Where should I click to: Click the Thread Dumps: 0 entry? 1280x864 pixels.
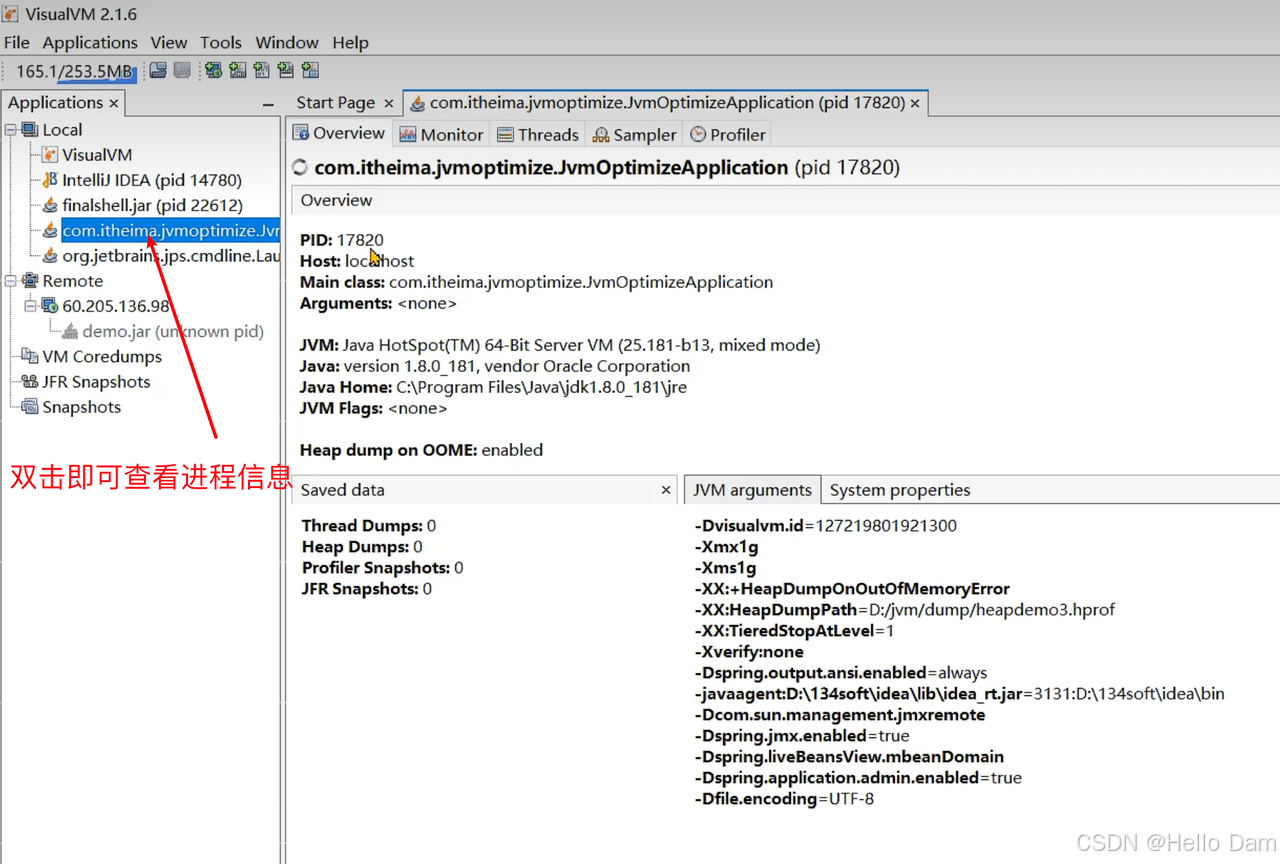click(x=369, y=526)
